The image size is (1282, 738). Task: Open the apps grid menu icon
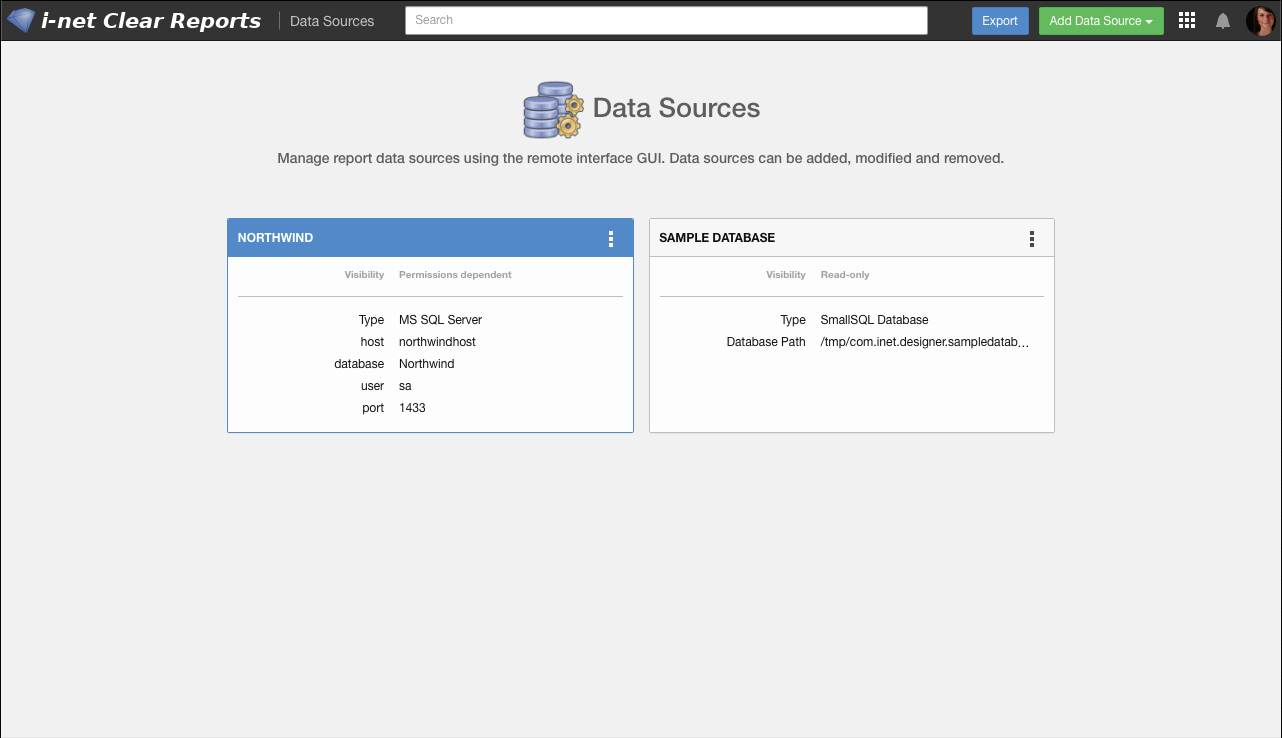click(1187, 20)
